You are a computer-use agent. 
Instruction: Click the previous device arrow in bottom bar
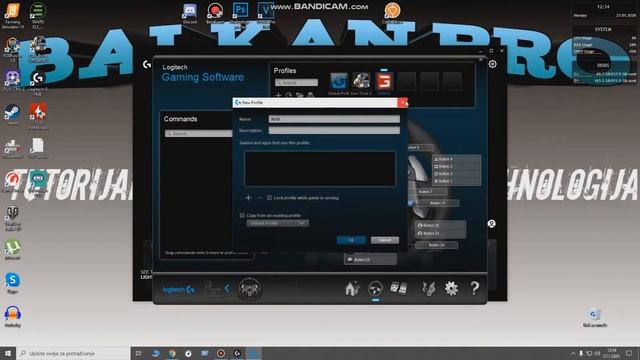point(227,289)
